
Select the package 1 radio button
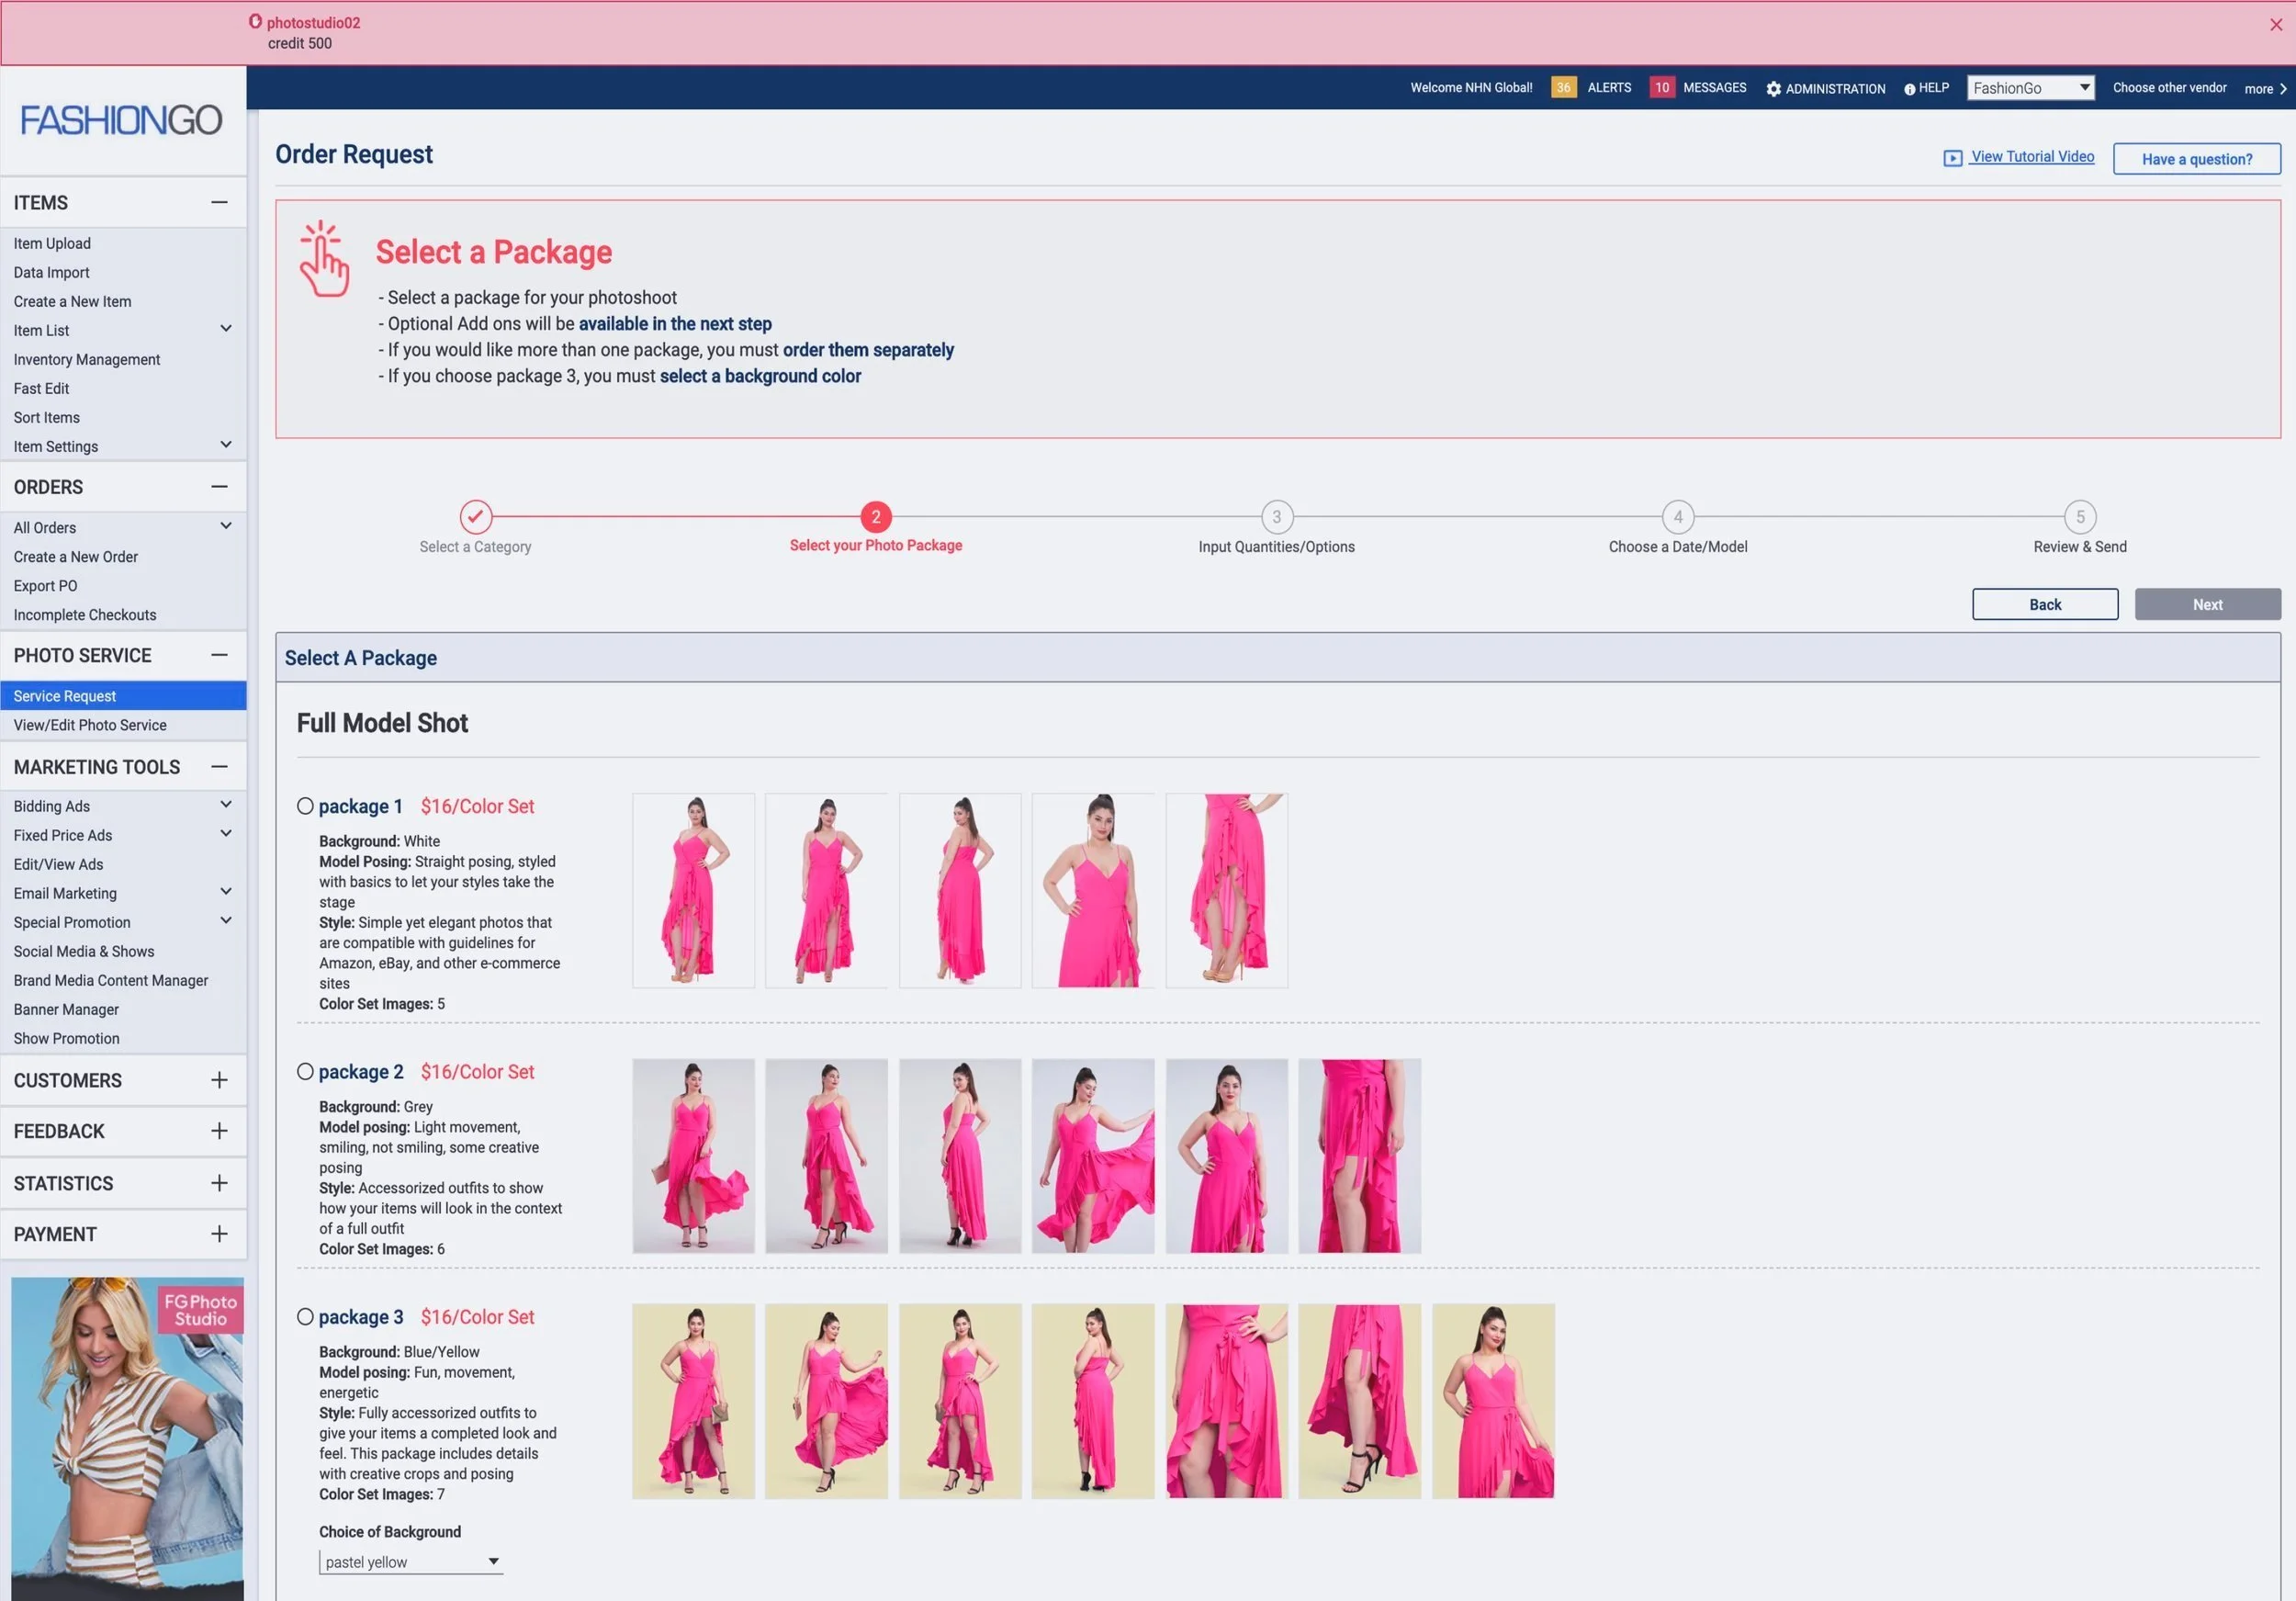(x=305, y=806)
